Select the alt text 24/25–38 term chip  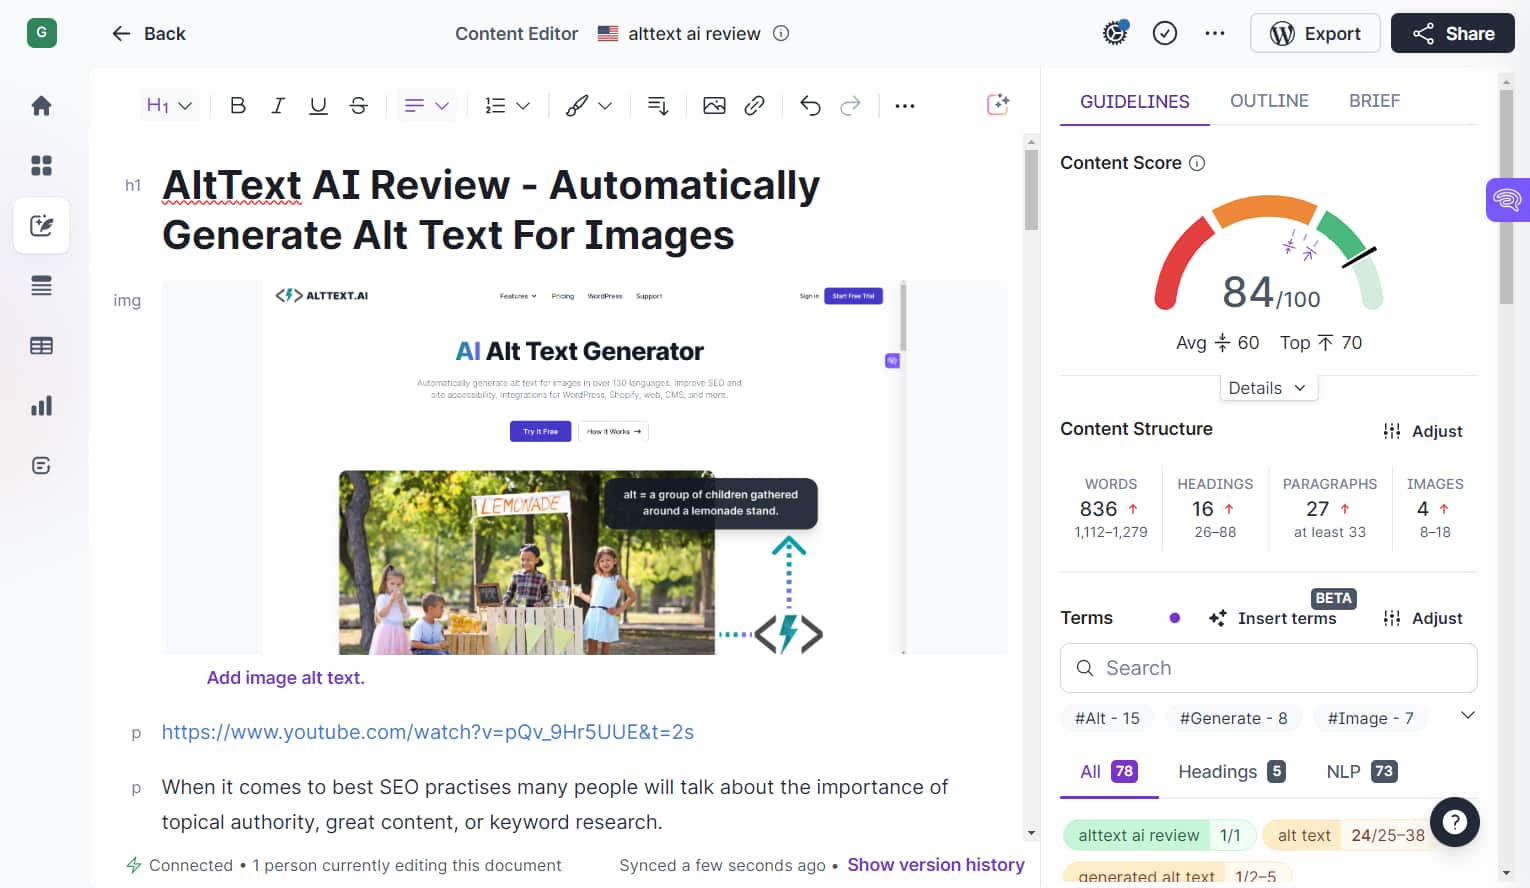tap(1350, 835)
